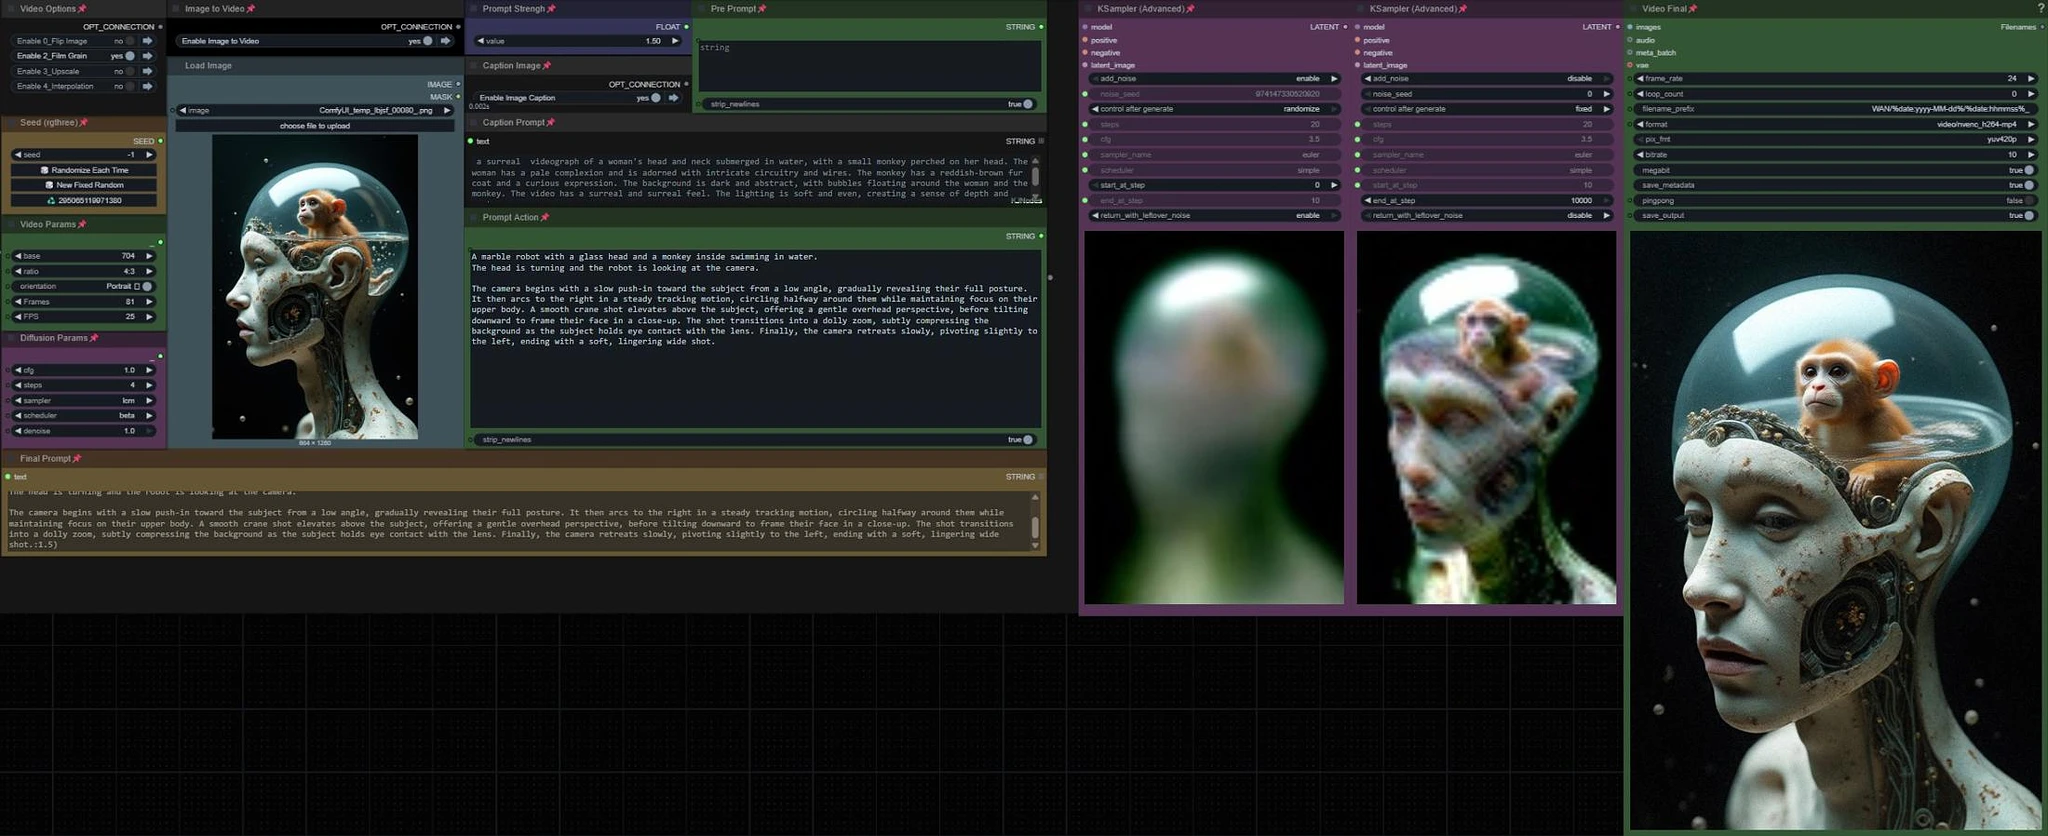Screen dimensions: 2048x836
Task: Click the dice icon on Randomize Each Time
Action: (45, 171)
